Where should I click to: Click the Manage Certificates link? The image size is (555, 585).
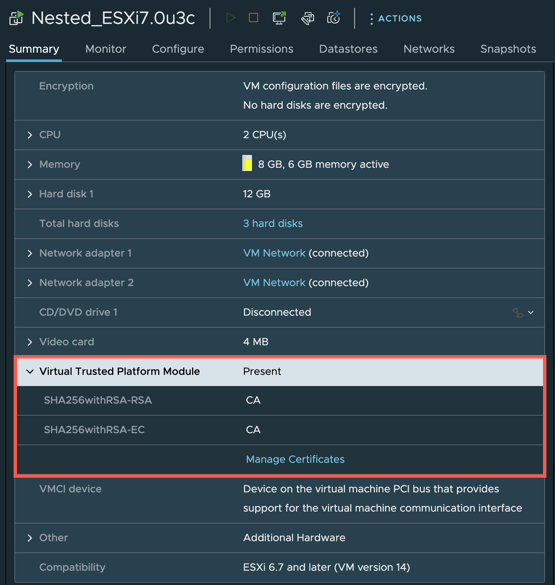click(x=295, y=459)
